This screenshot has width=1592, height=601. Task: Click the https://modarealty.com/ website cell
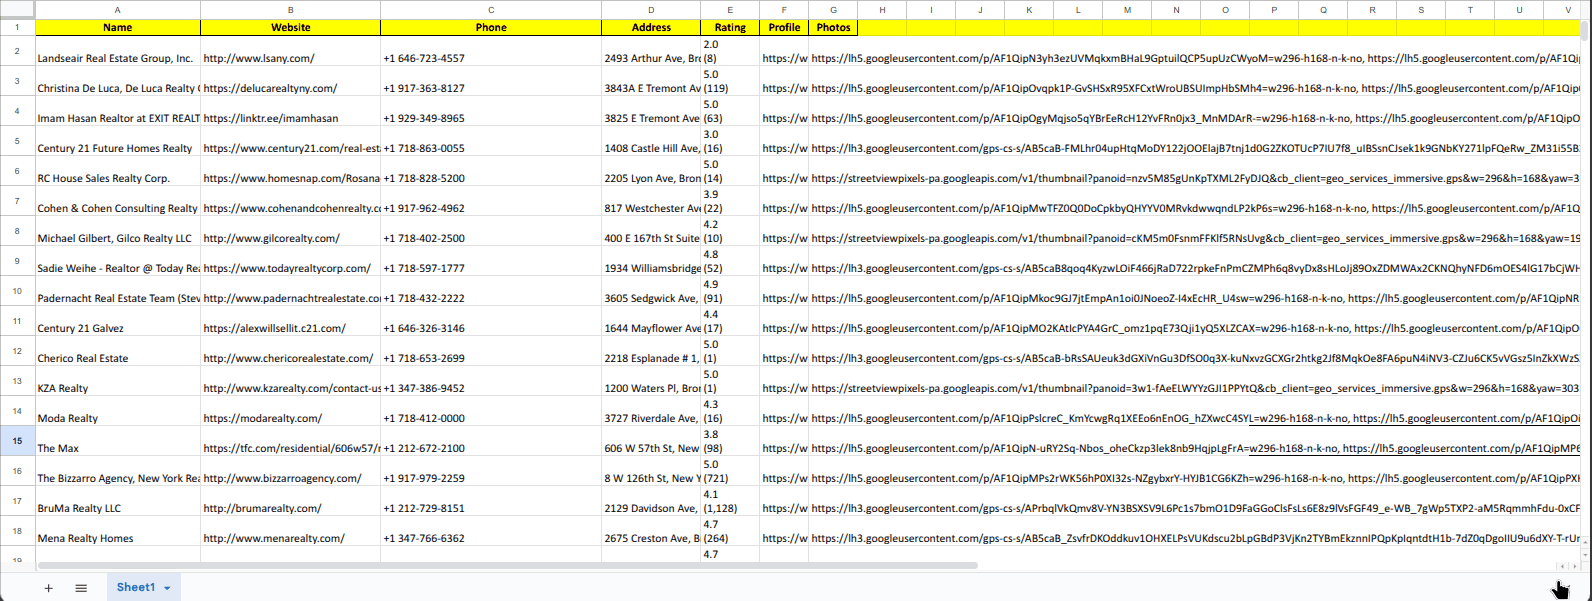[291, 411]
